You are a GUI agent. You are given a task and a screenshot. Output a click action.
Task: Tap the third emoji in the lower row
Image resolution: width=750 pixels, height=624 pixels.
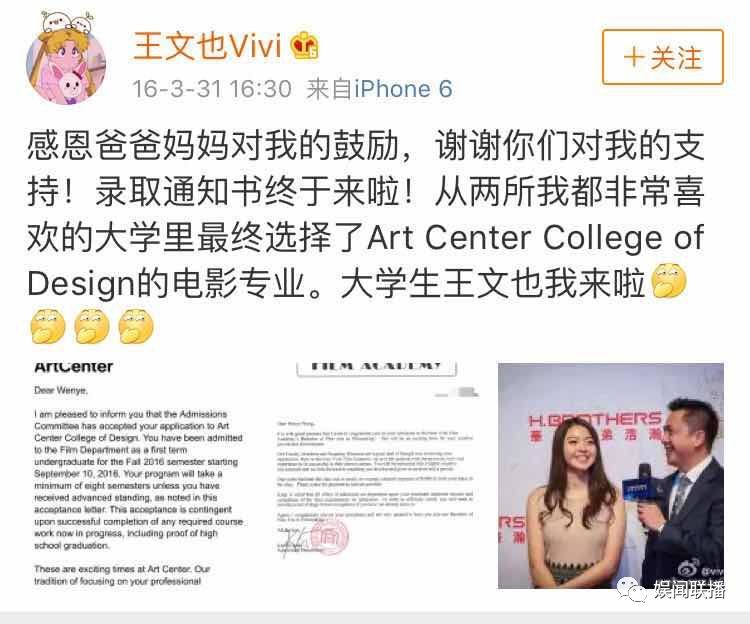[136, 326]
